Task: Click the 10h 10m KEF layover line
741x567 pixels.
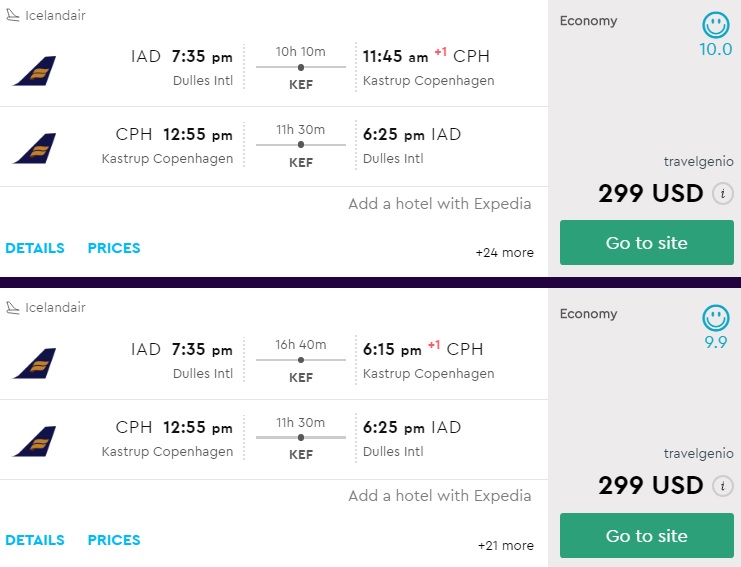Action: [301, 67]
